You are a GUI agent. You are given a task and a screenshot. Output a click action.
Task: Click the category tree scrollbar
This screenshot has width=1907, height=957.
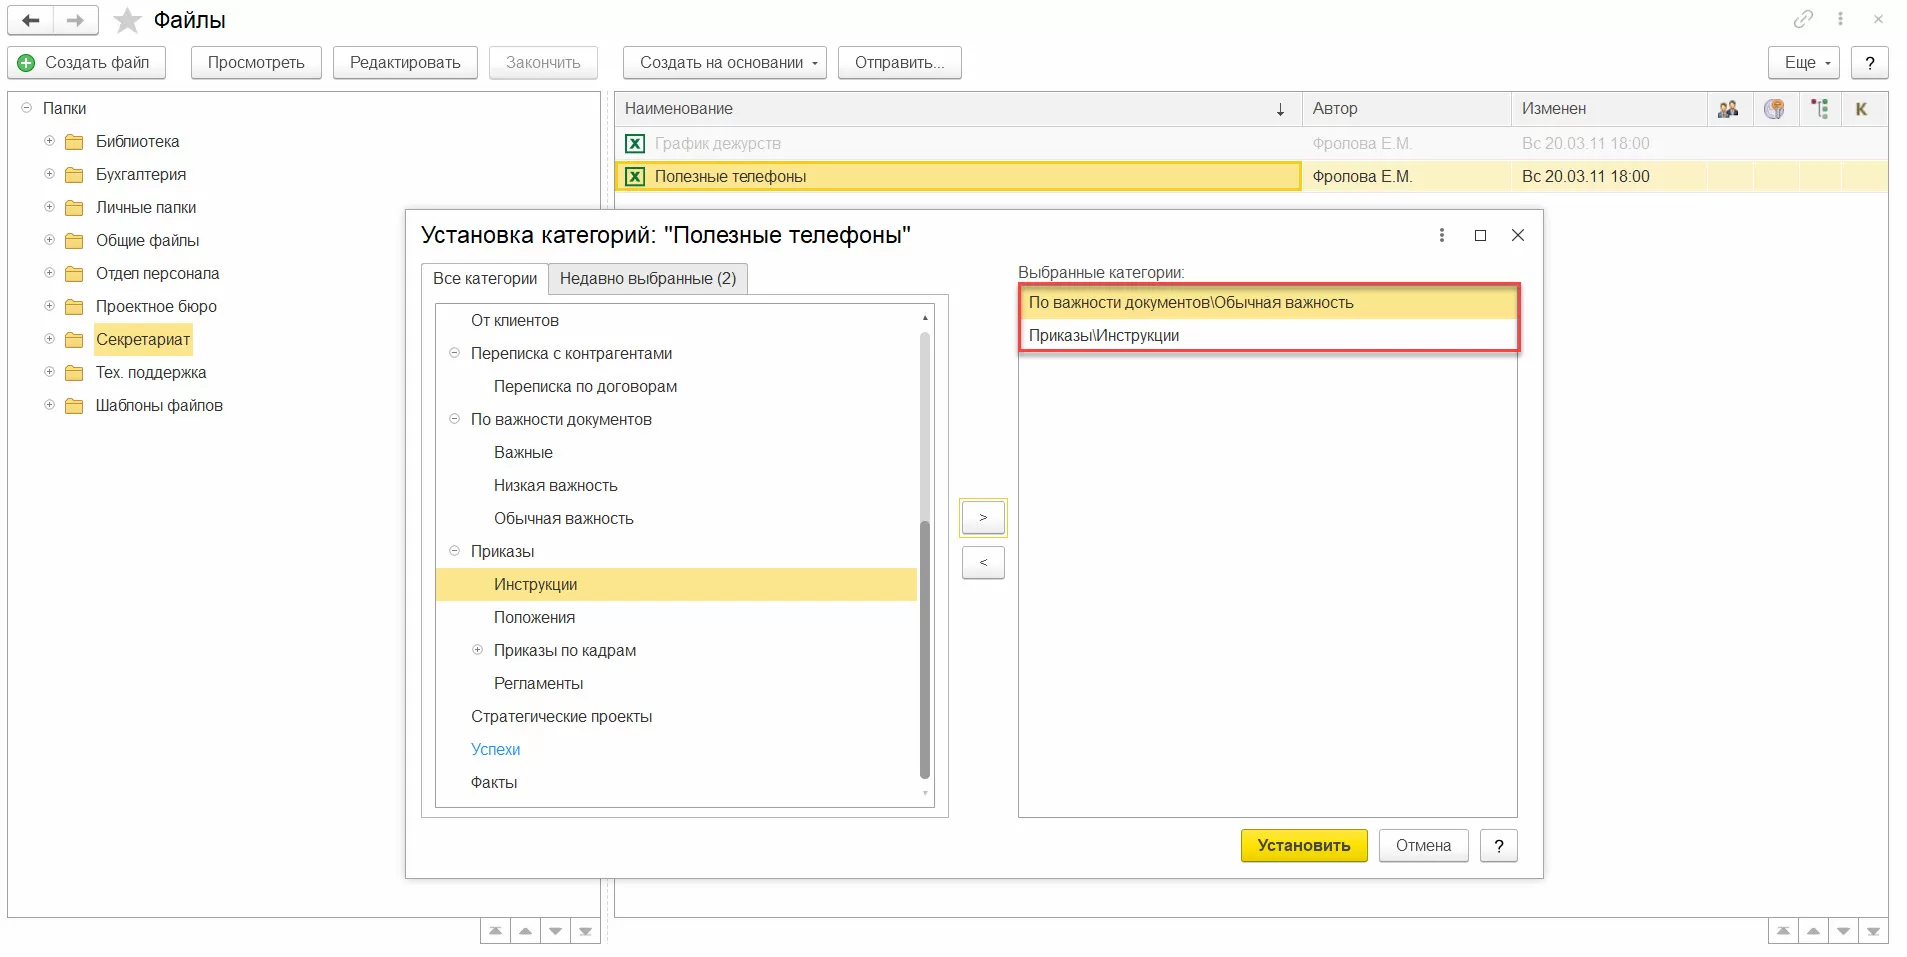[925, 650]
